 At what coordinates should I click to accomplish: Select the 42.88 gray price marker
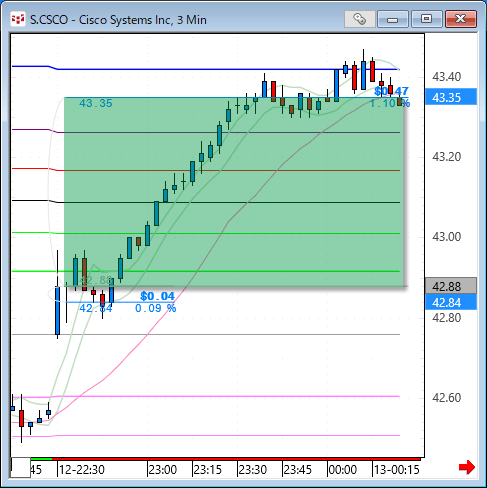point(451,286)
